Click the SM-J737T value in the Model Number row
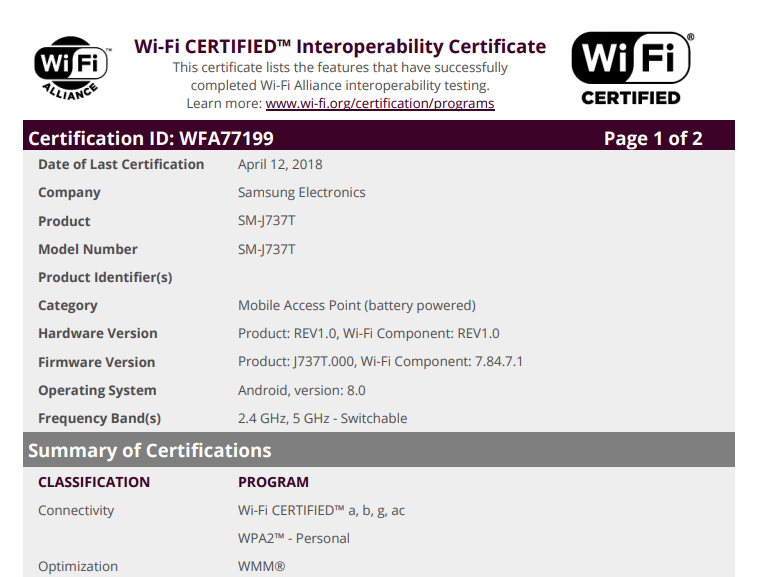Image resolution: width=757 pixels, height=577 pixels. coord(266,249)
